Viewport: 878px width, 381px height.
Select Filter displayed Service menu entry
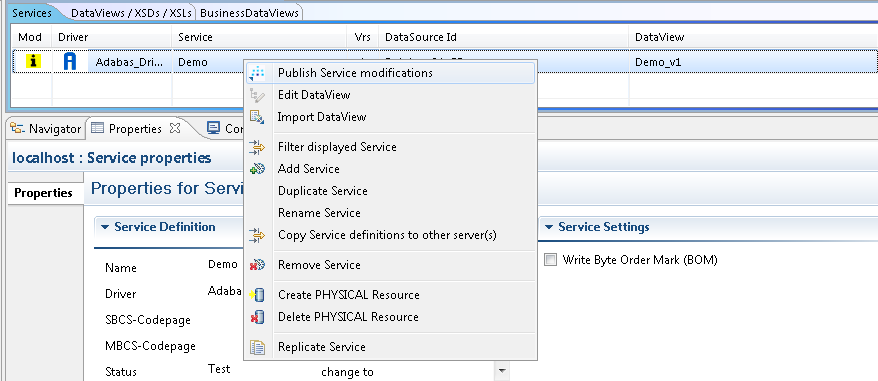[389, 147]
